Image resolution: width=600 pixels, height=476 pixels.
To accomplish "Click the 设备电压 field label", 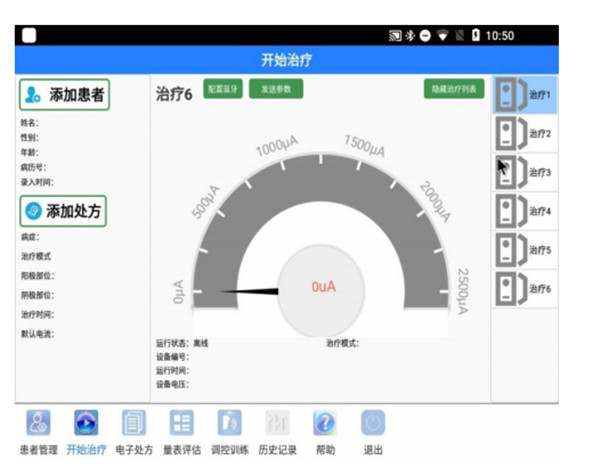I will coord(172,384).
